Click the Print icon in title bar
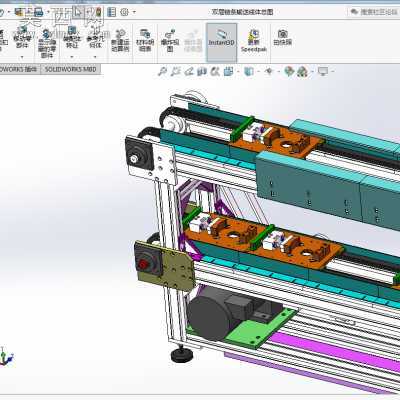Viewport: 400px width, 400px height. pos(39,13)
